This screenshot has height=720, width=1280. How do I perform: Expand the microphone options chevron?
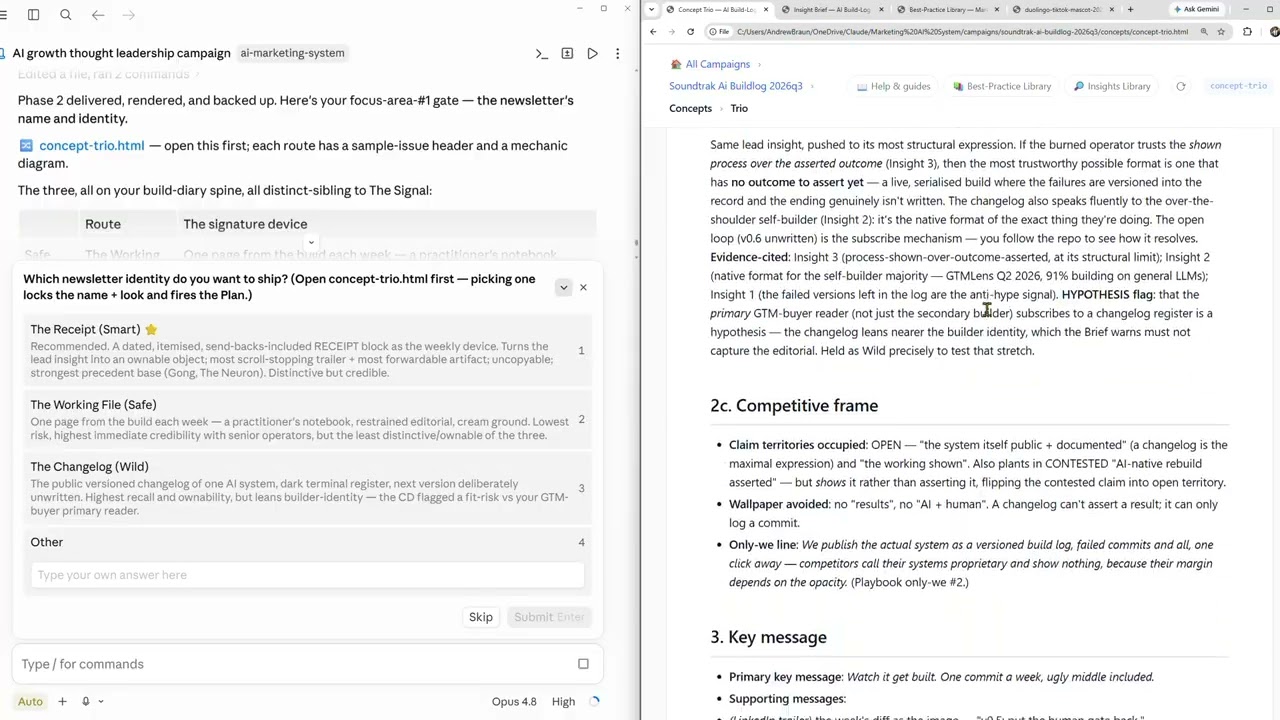pyautogui.click(x=100, y=701)
